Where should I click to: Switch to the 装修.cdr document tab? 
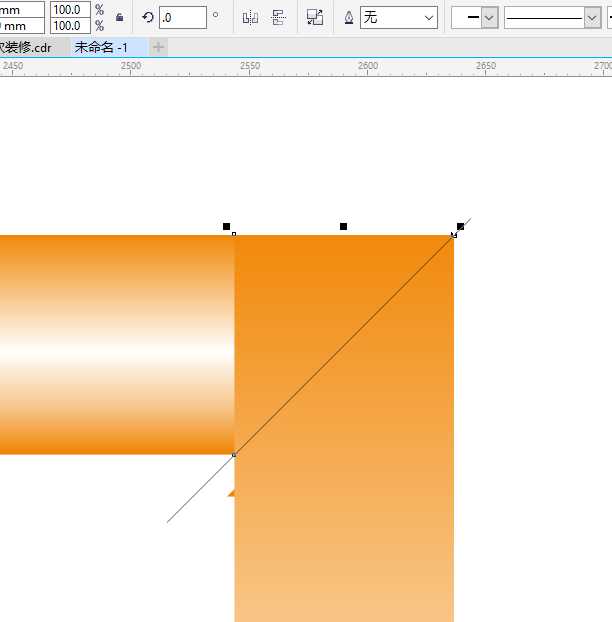click(28, 47)
